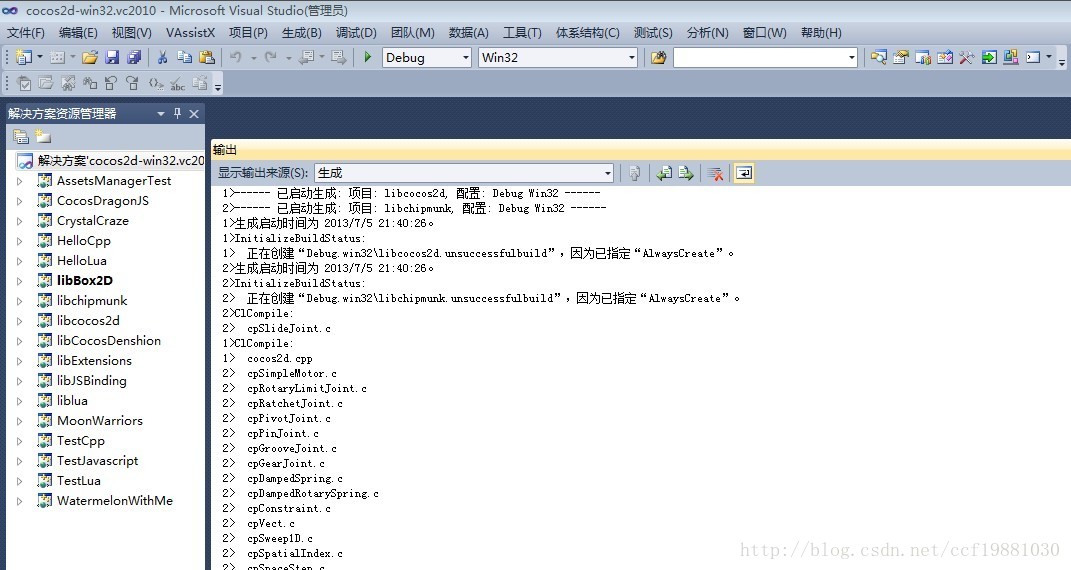Open the Command Window icon
Viewport: 1071px width, 570px height.
point(1033,57)
